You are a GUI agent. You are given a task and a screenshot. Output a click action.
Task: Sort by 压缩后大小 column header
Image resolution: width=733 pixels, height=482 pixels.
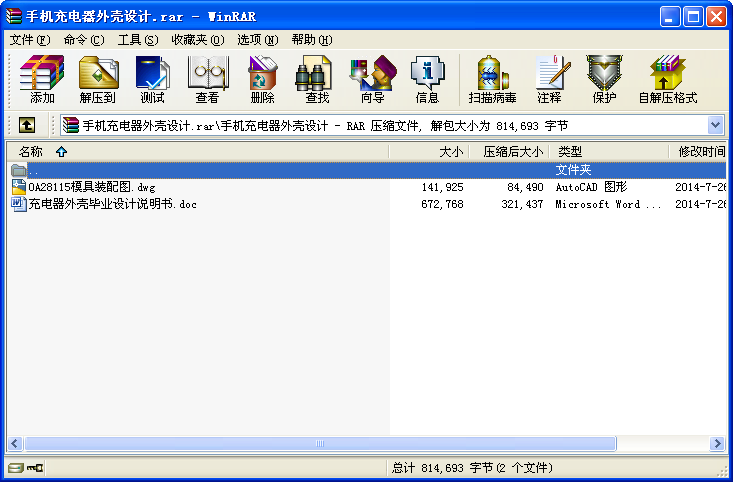tap(509, 151)
